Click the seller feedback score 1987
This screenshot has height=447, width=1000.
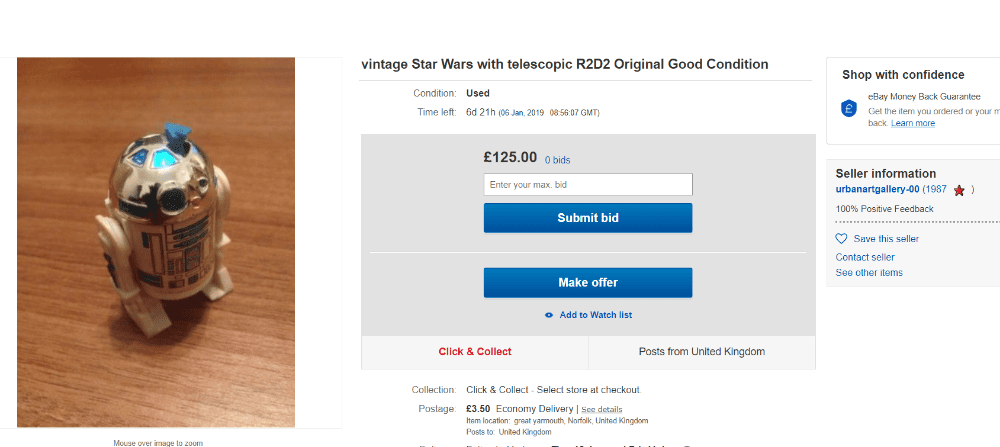pyautogui.click(x=935, y=189)
